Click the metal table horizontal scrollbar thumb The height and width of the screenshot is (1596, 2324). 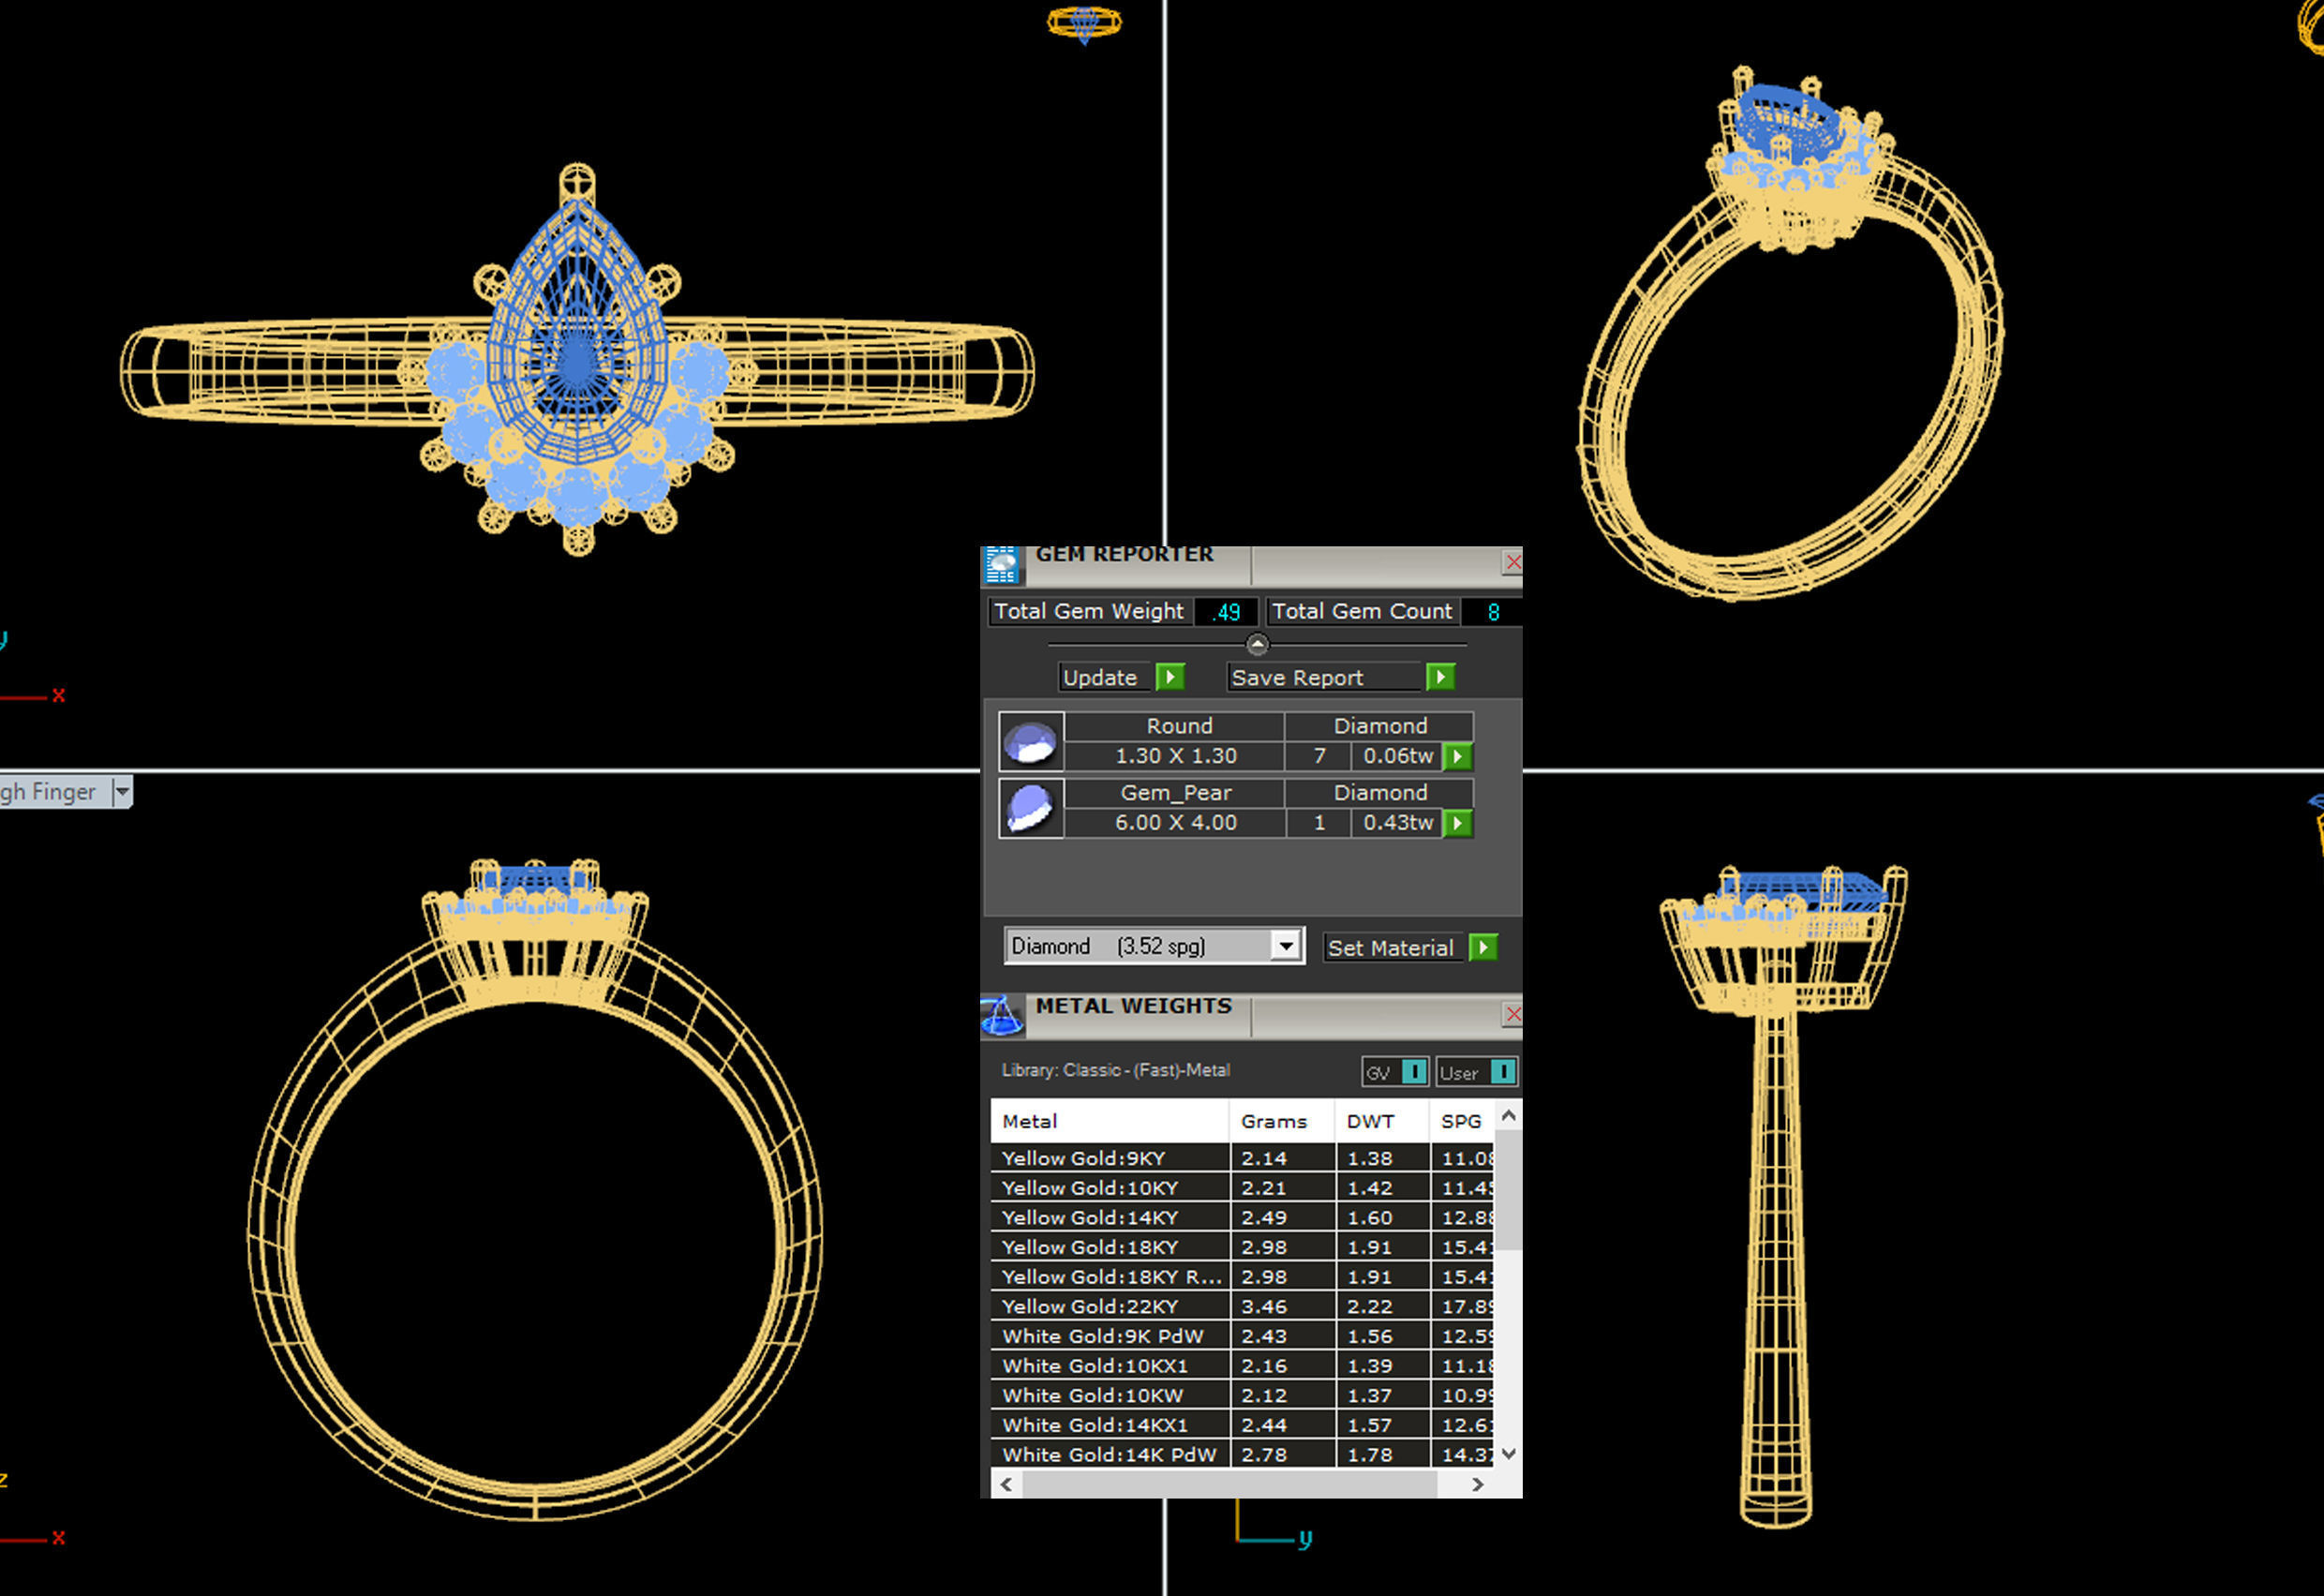coord(1229,1484)
